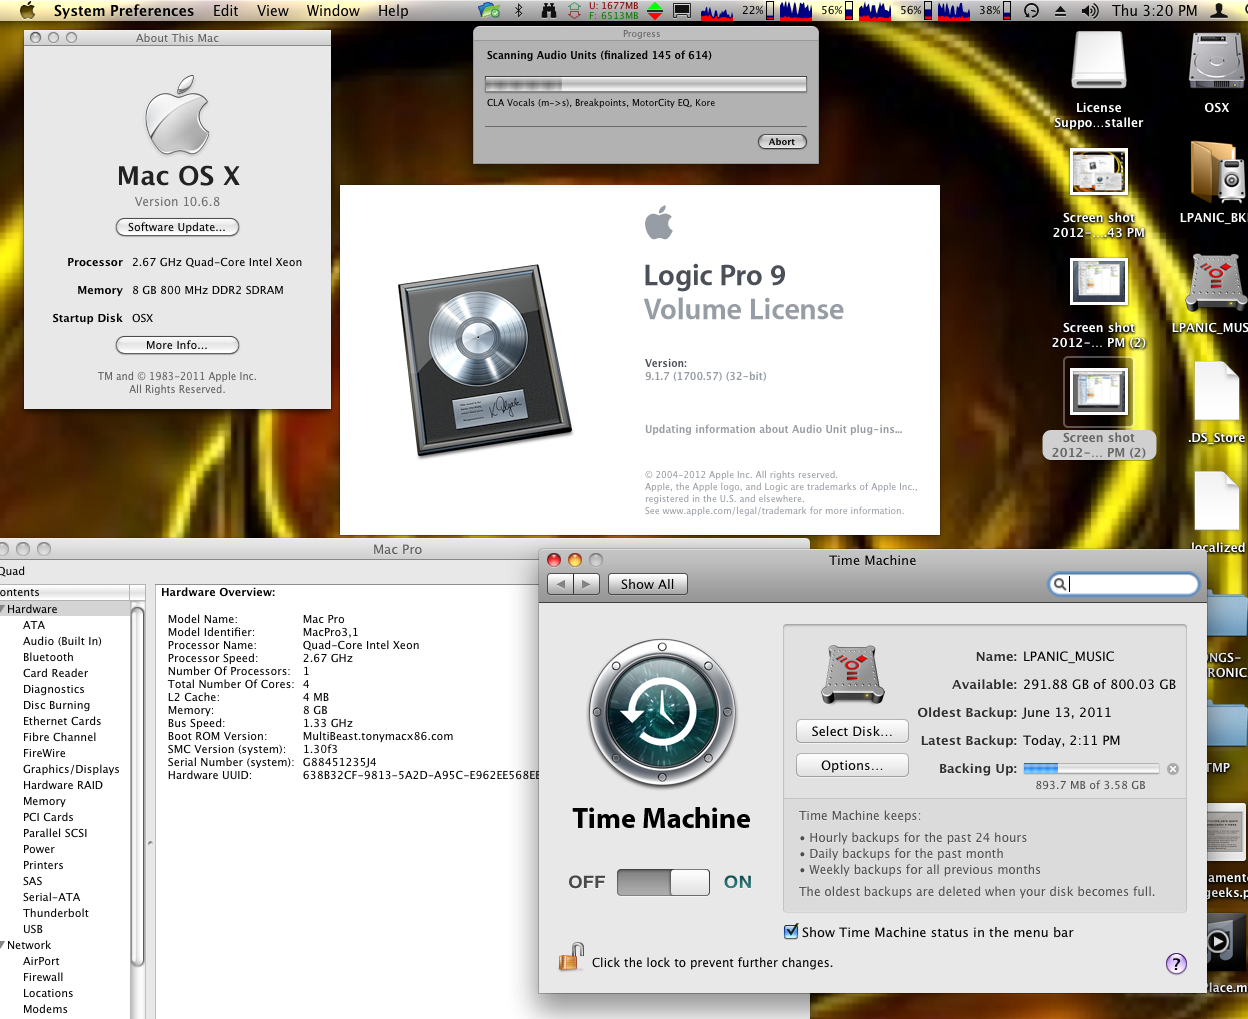Click the binoculars menu bar icon
1248x1019 pixels.
tap(549, 10)
